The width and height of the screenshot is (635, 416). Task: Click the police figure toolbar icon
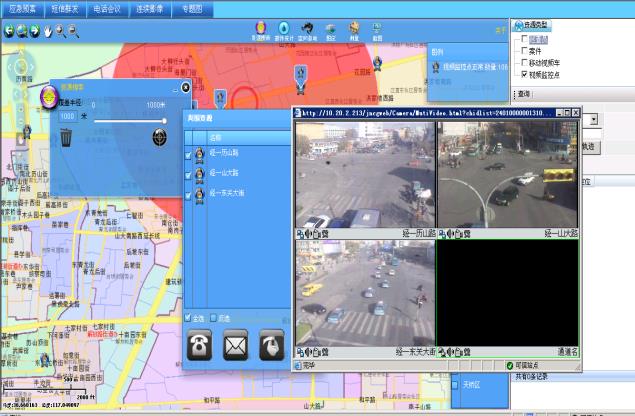354,31
